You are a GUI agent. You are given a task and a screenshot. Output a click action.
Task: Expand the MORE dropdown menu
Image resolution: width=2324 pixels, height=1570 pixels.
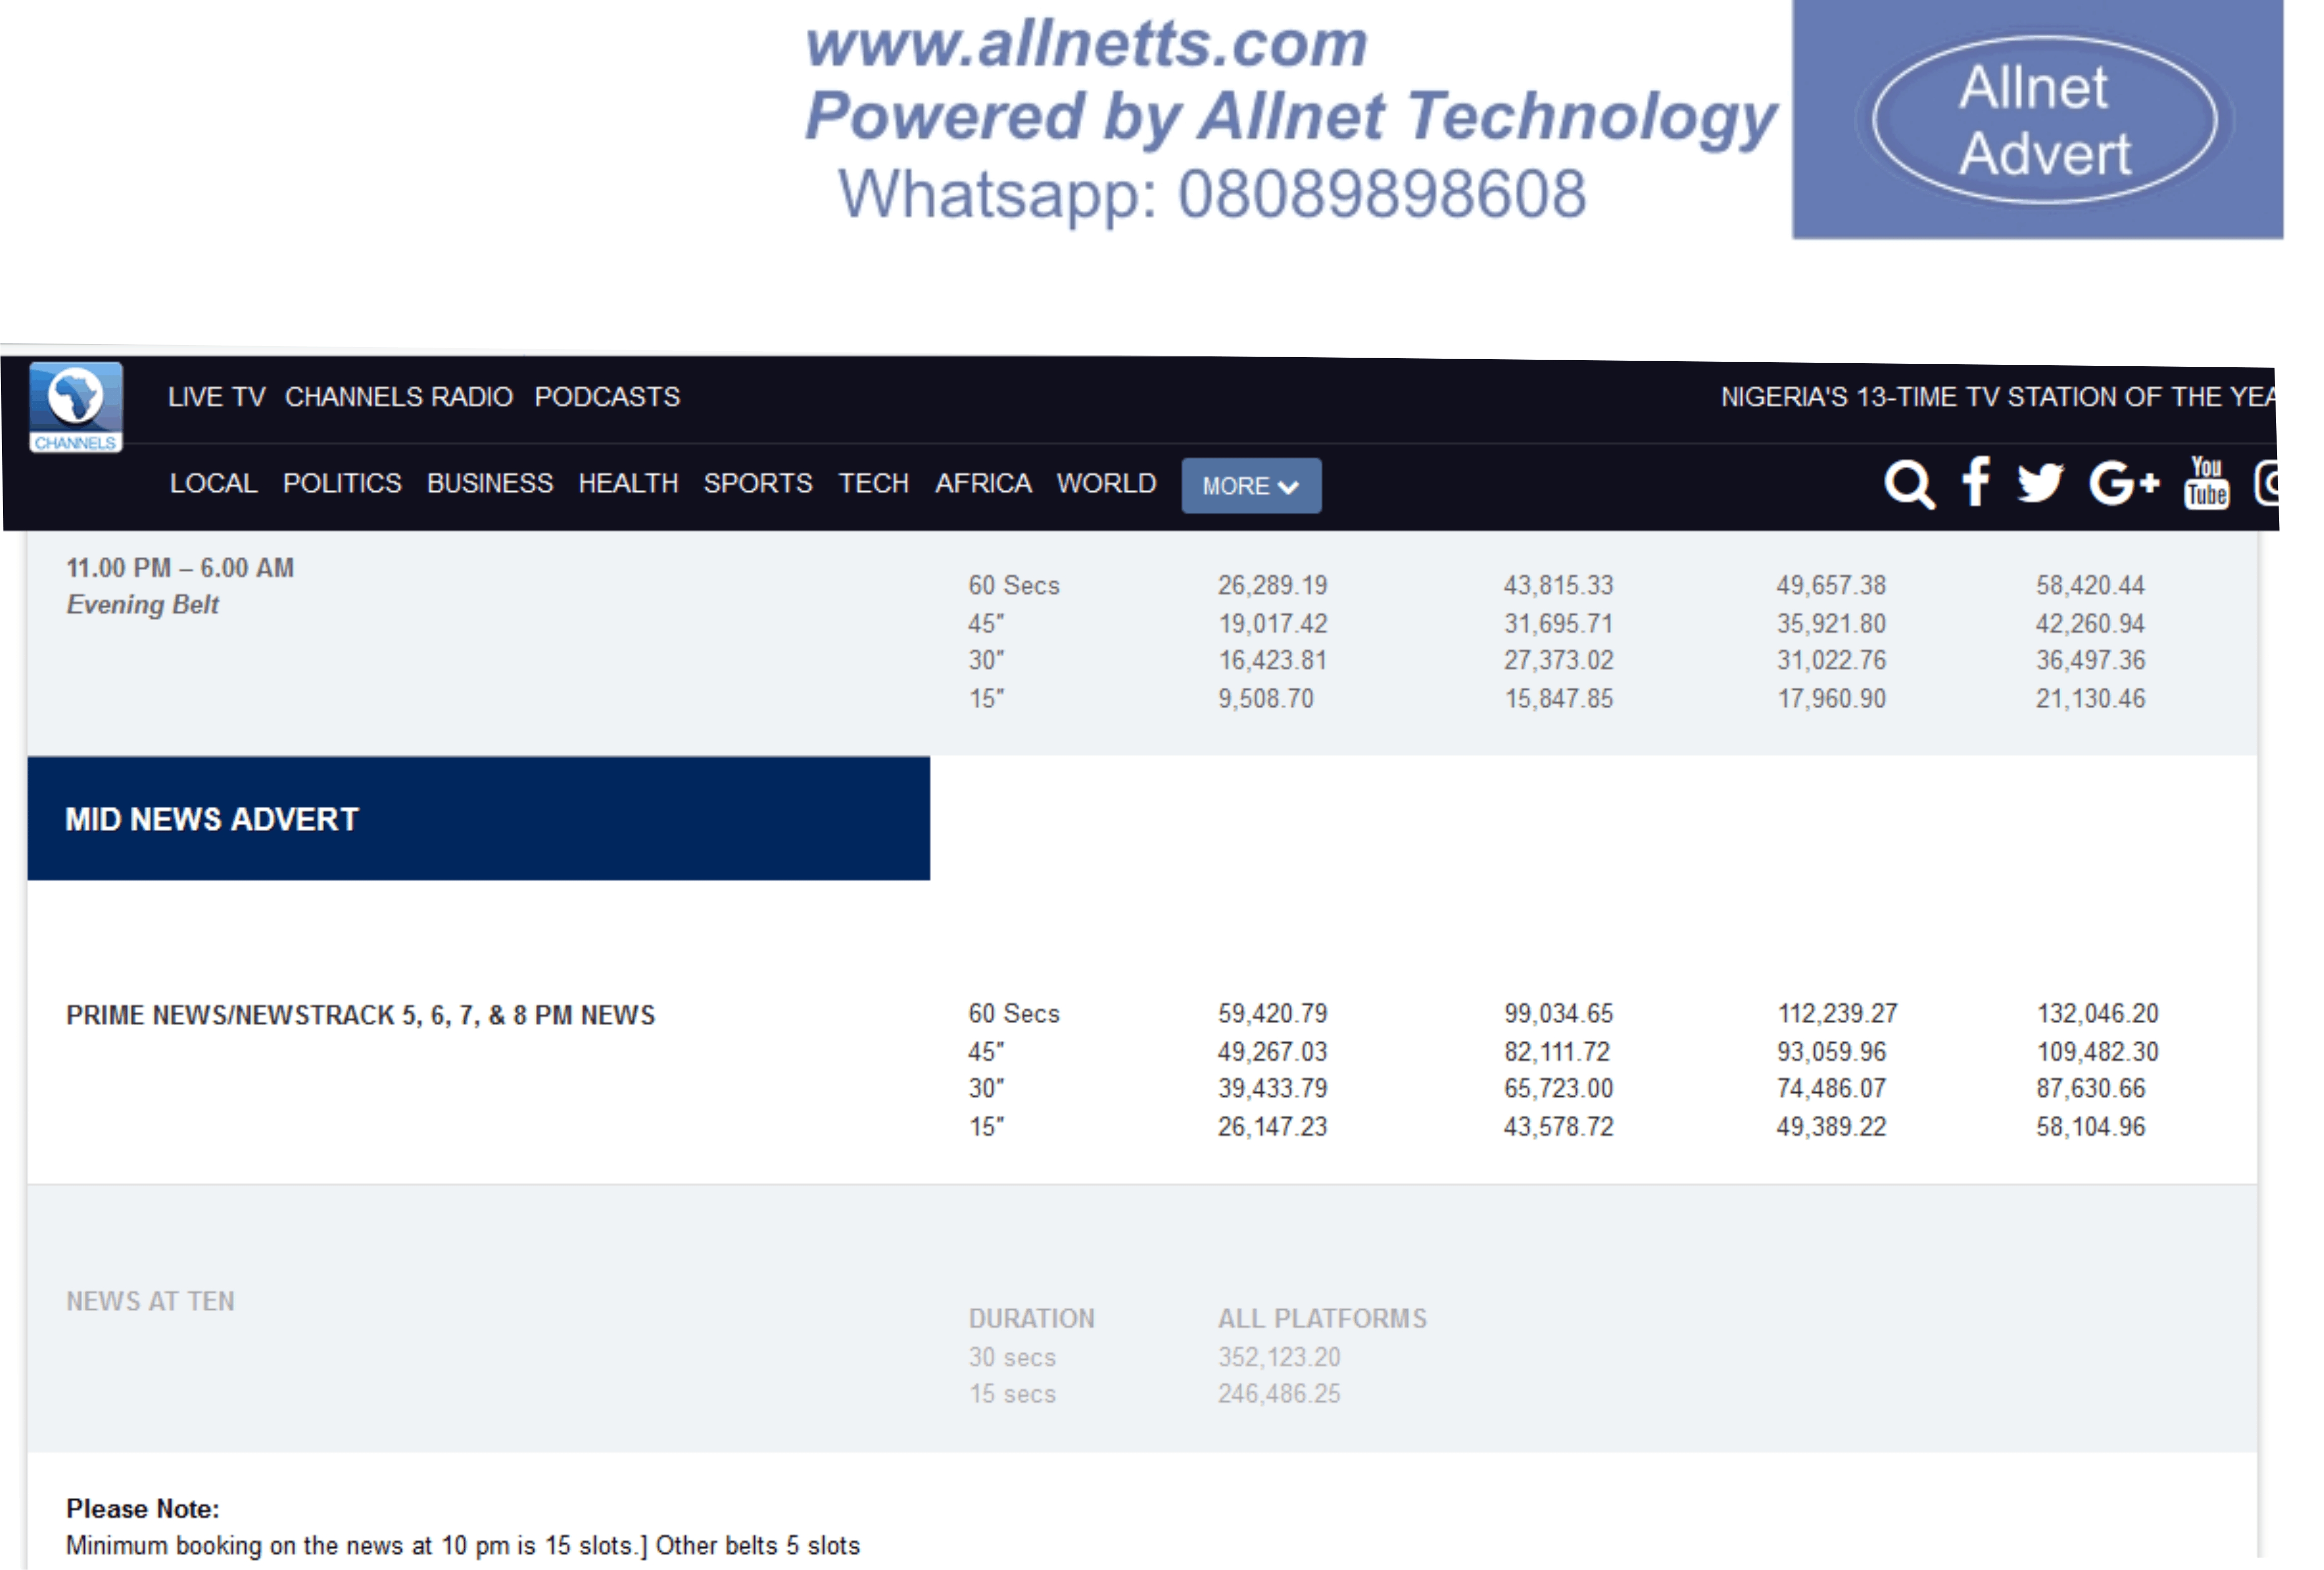coord(1250,486)
